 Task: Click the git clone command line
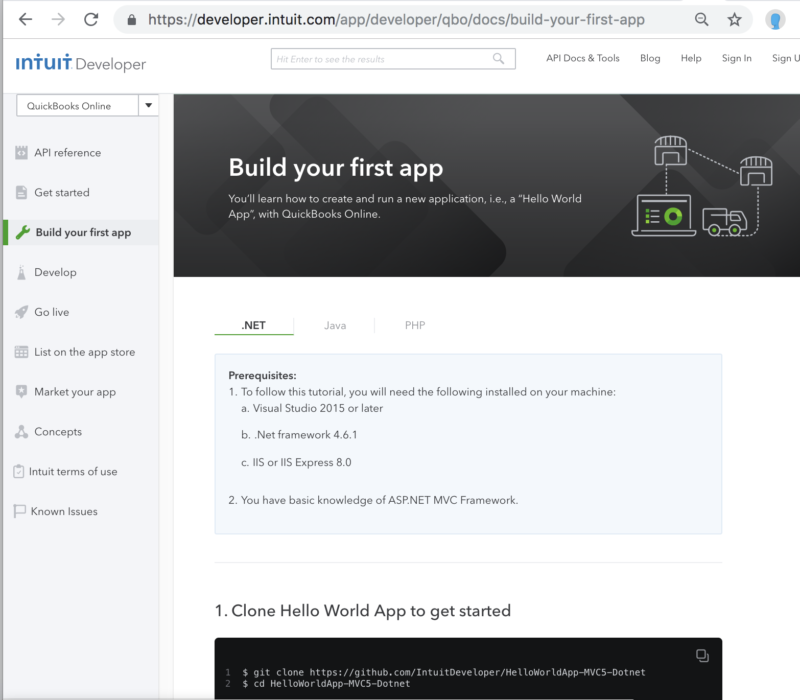pyautogui.click(x=444, y=672)
